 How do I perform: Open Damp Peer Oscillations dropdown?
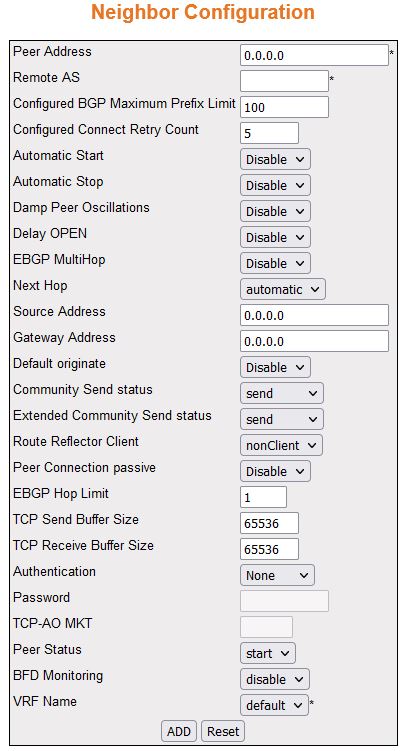click(275, 211)
